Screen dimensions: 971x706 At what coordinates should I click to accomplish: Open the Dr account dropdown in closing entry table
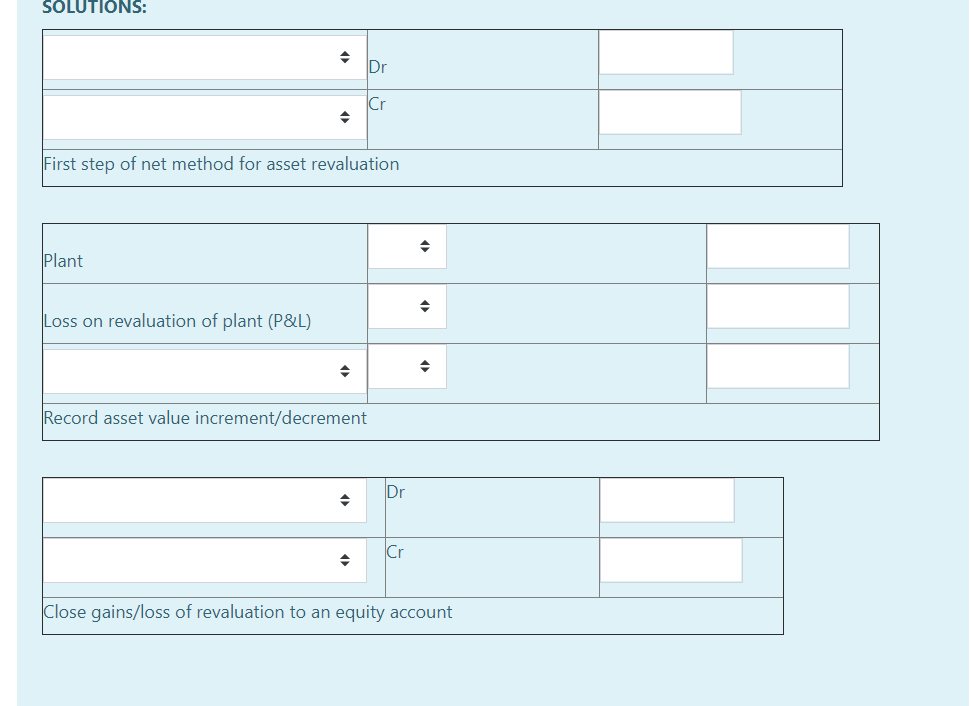[204, 500]
